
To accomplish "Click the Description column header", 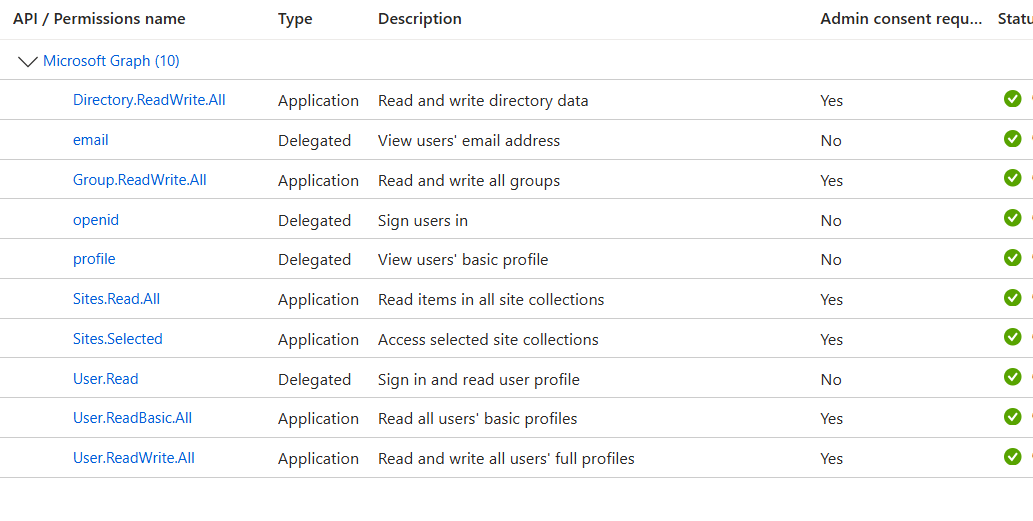I will click(420, 19).
